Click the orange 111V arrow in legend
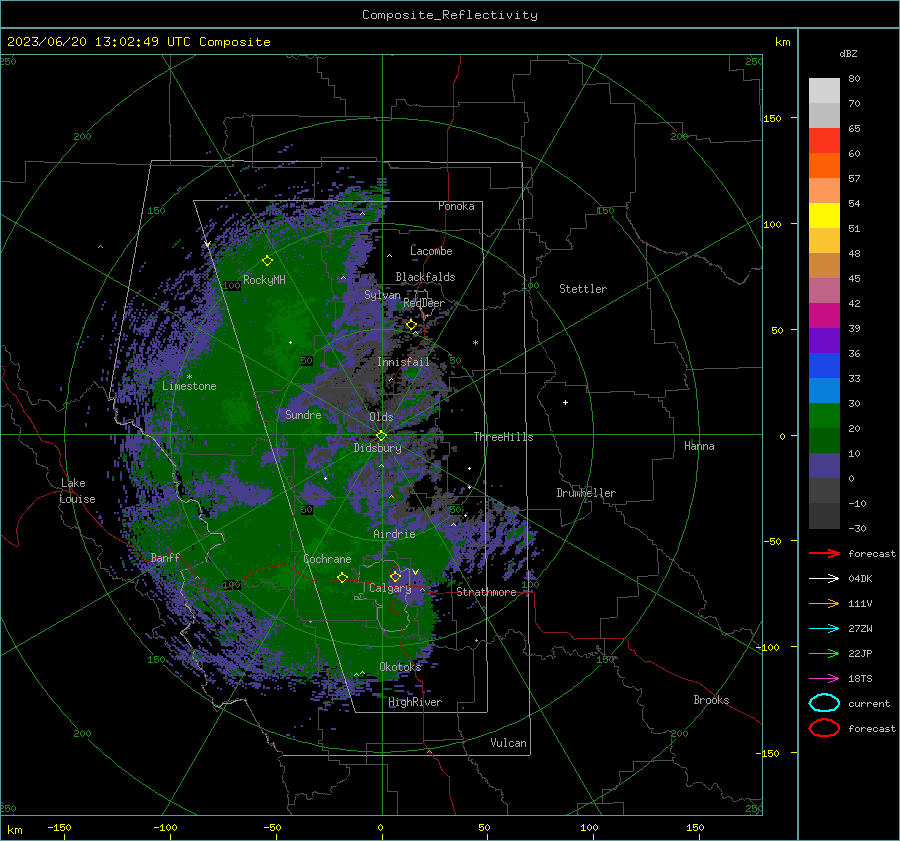 click(x=824, y=603)
